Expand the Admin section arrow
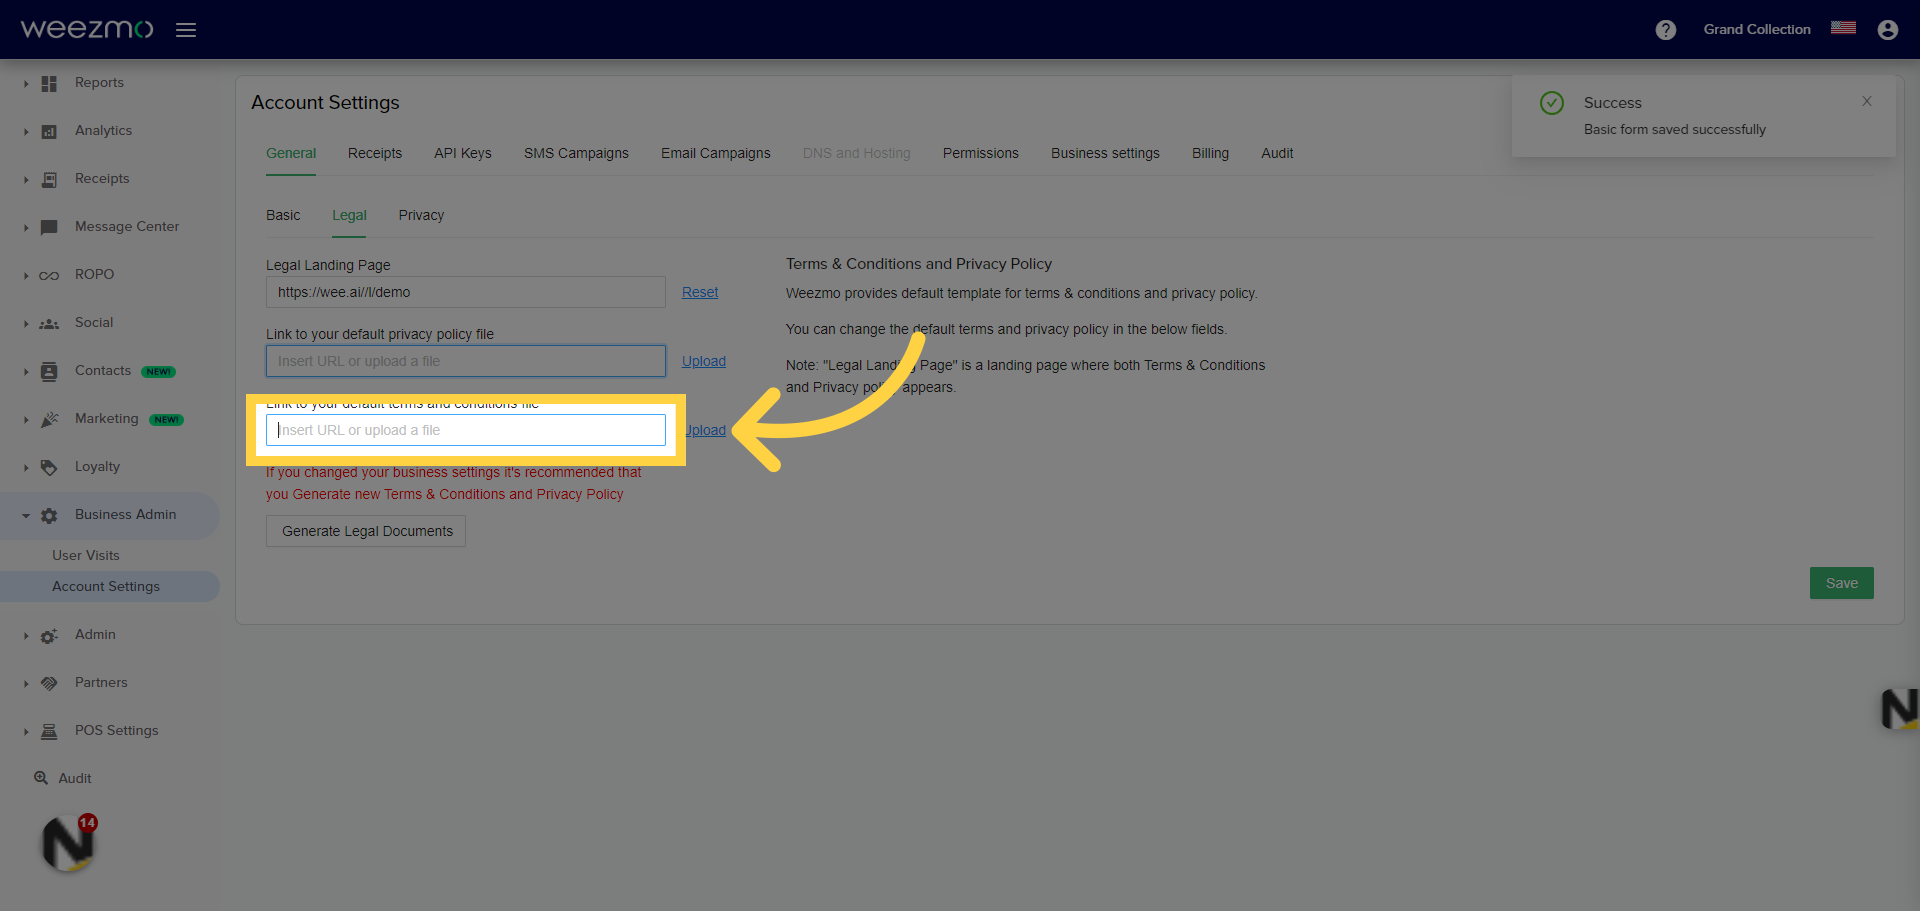Viewport: 1920px width, 911px height. point(26,636)
